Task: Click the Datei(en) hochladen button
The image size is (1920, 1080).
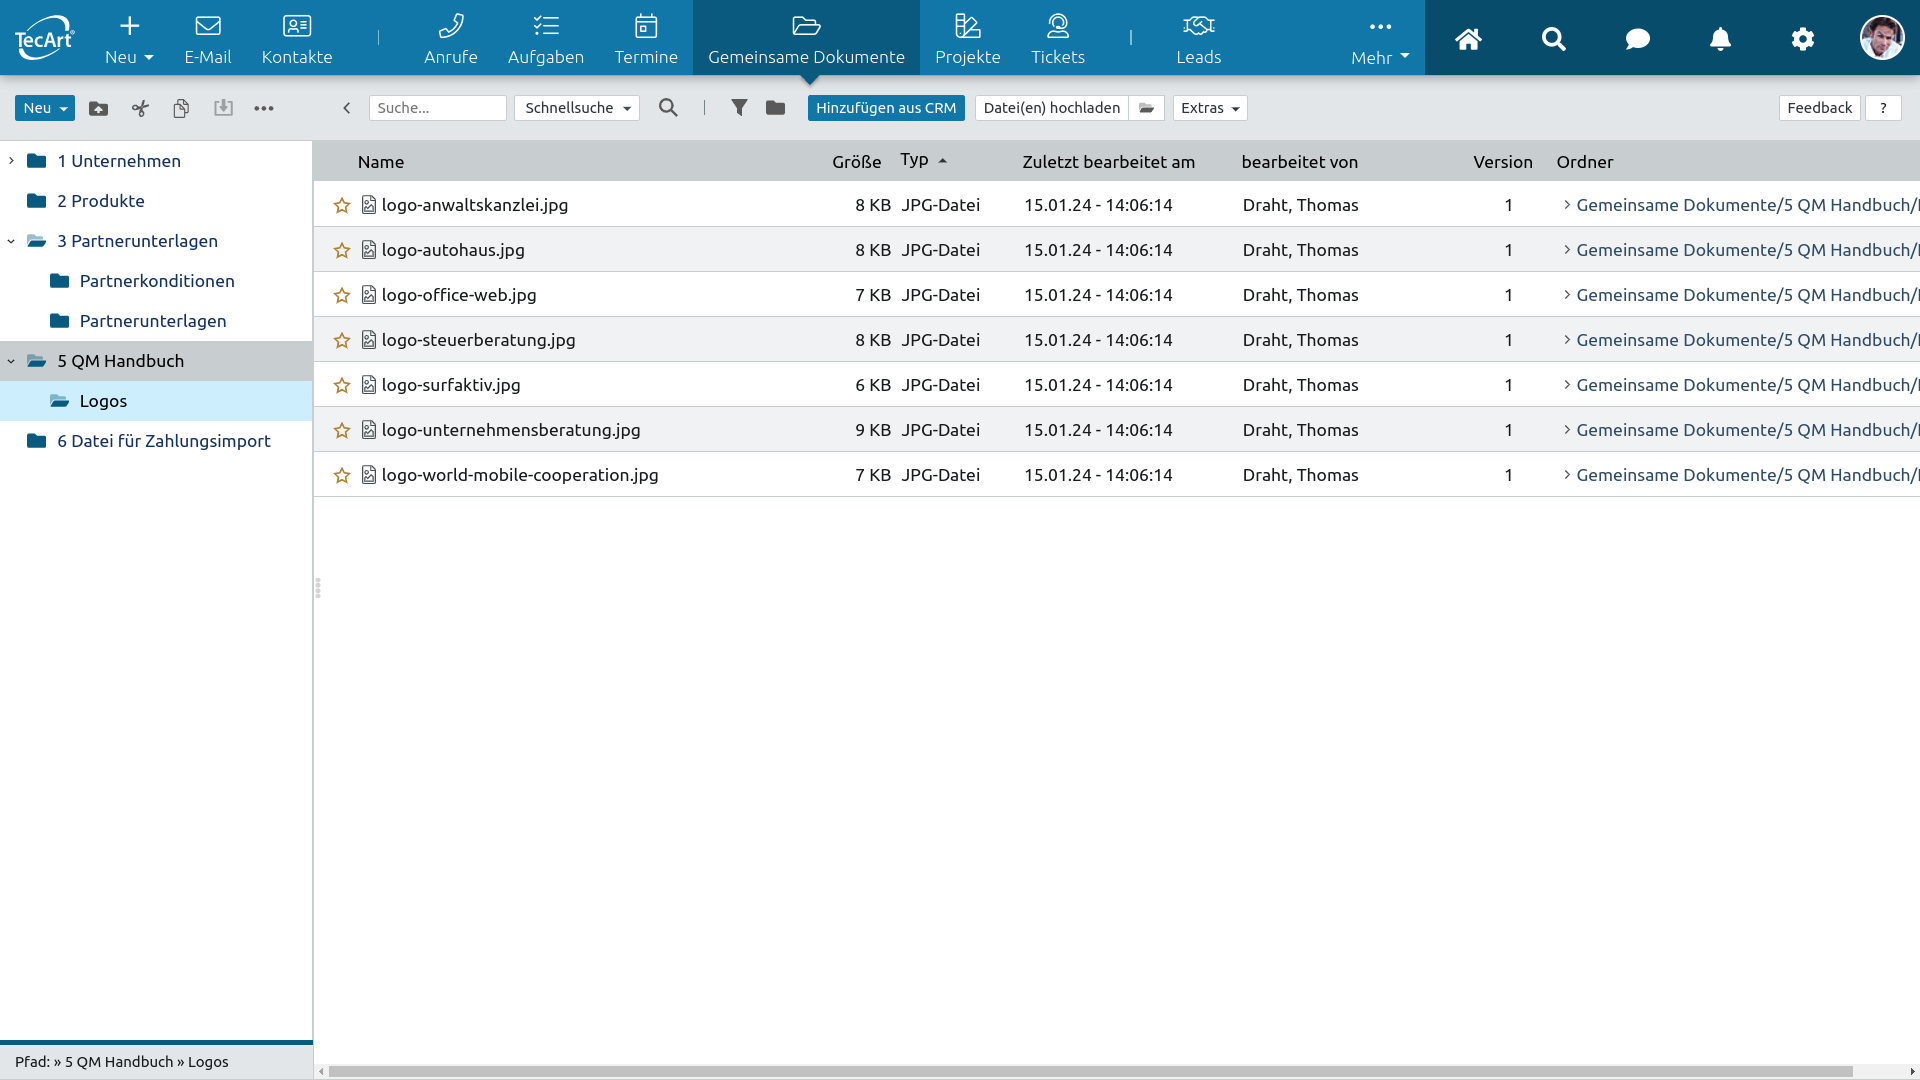Action: point(1051,108)
